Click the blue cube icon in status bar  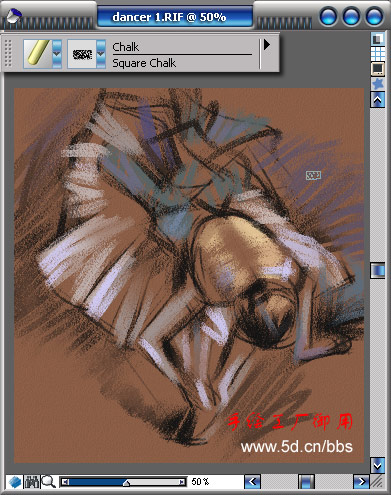(x=15, y=482)
